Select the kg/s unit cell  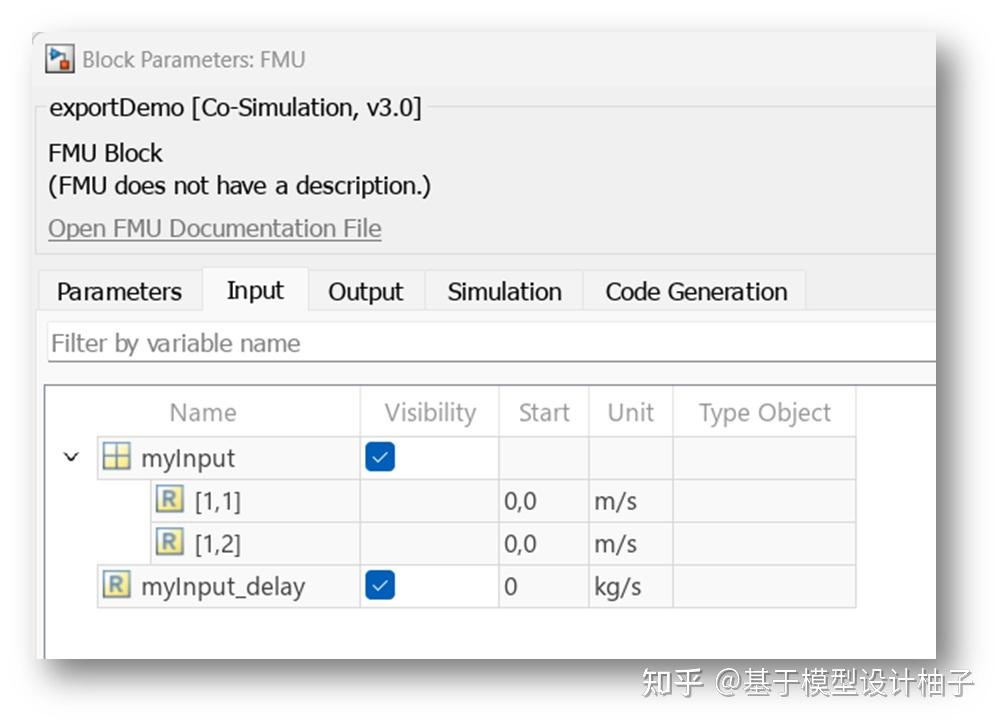(625, 587)
